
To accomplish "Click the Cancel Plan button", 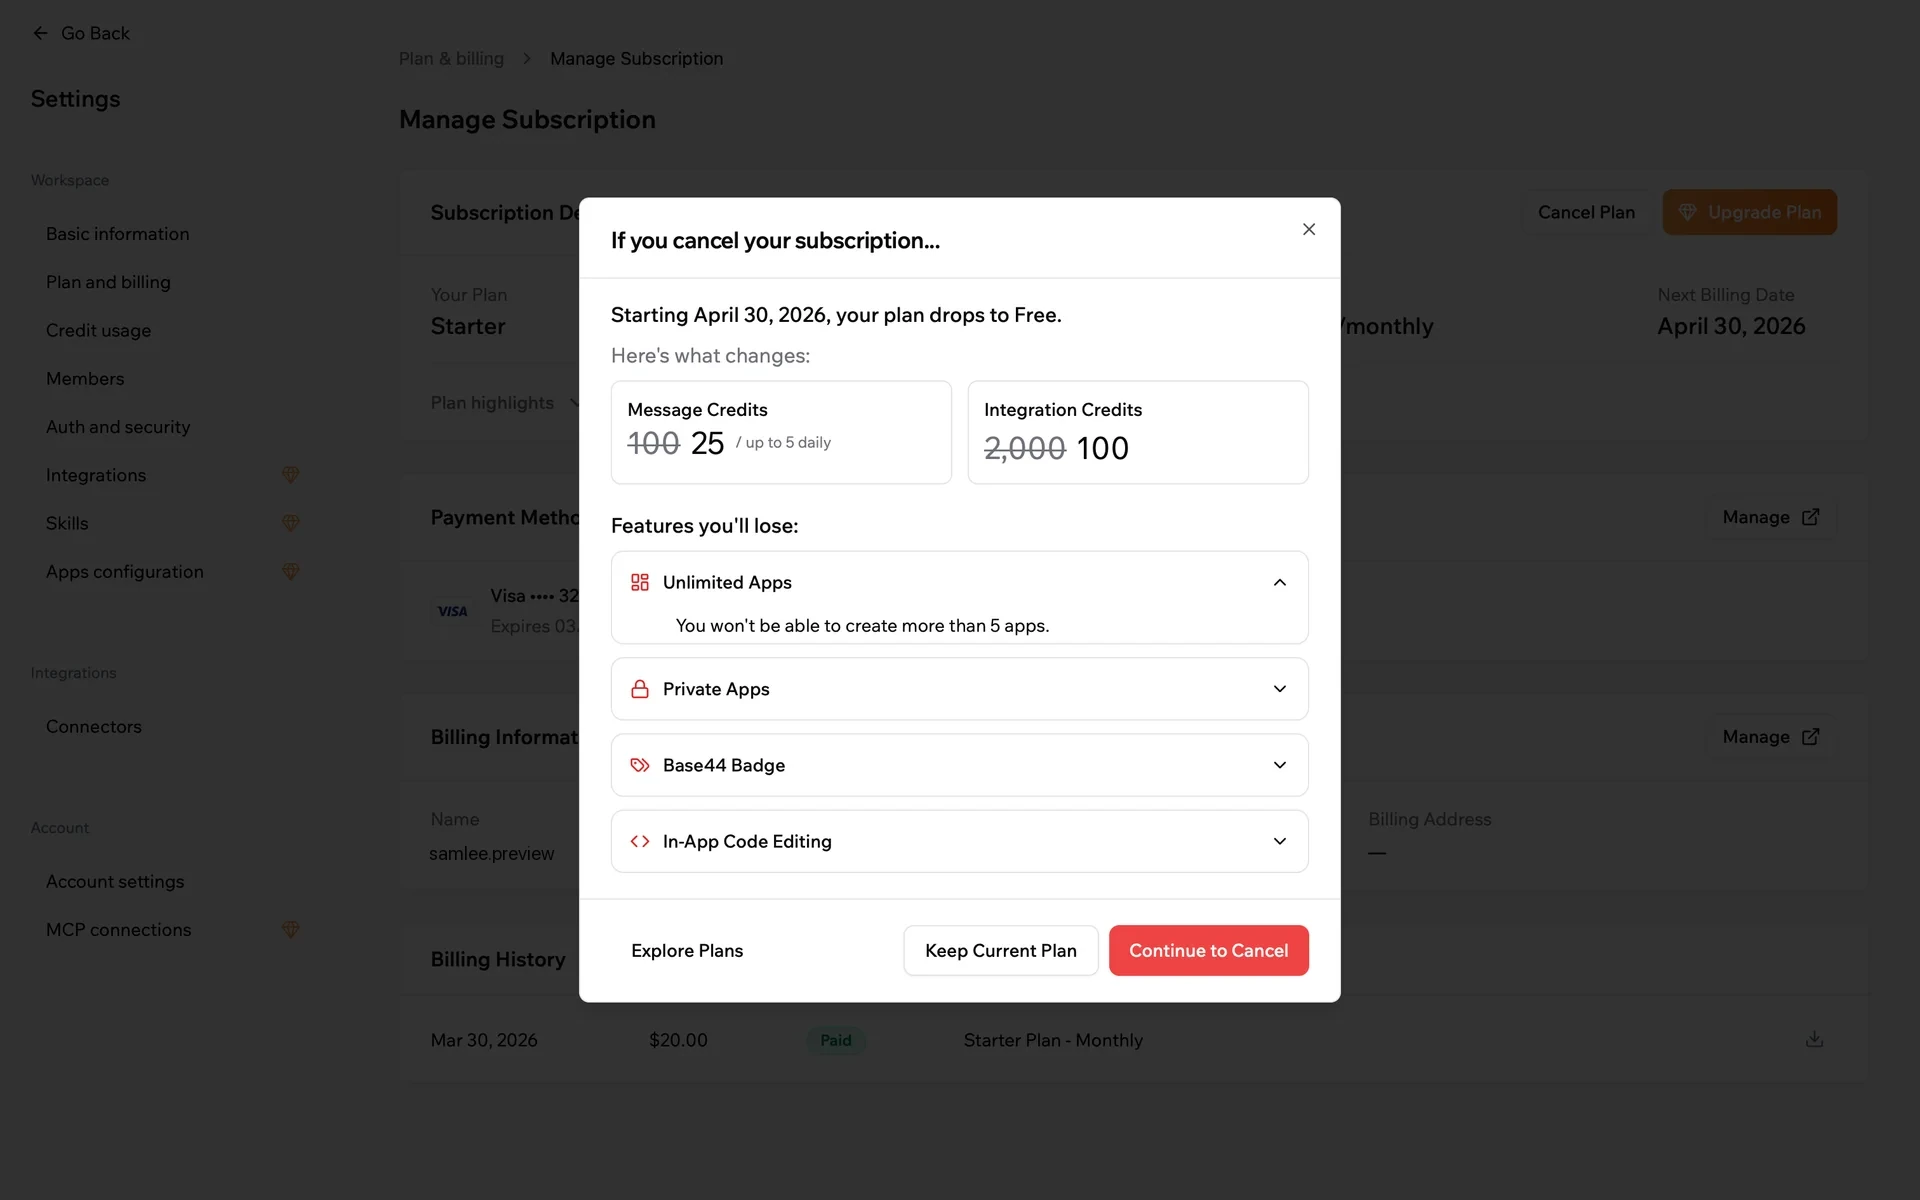I will point(1586,212).
